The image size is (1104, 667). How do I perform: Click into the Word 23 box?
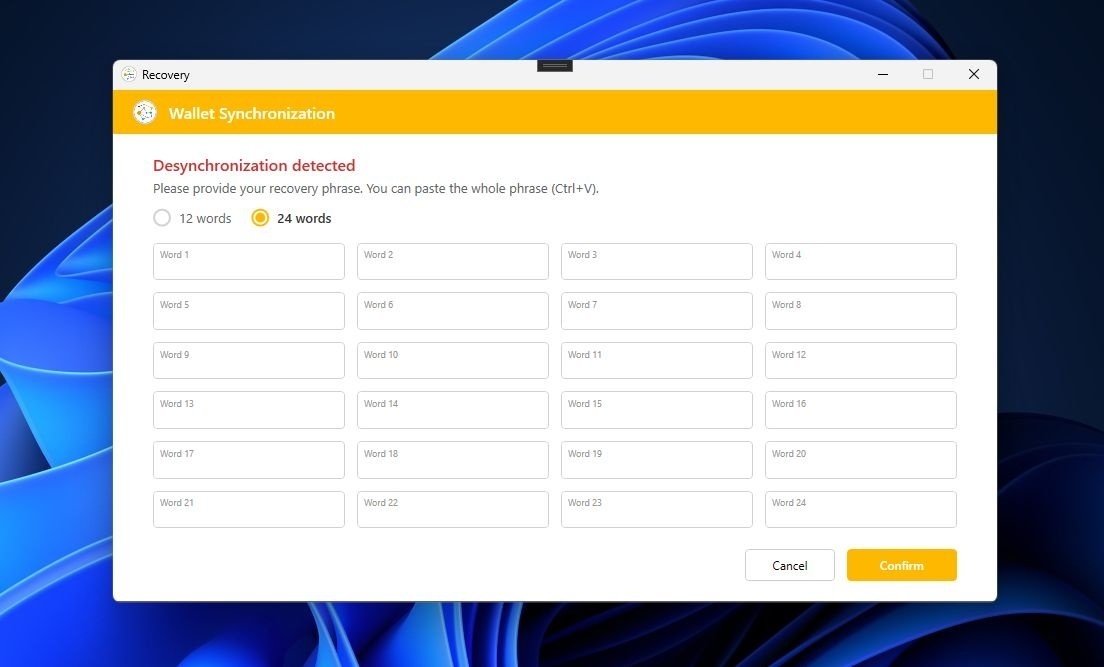[x=657, y=509]
